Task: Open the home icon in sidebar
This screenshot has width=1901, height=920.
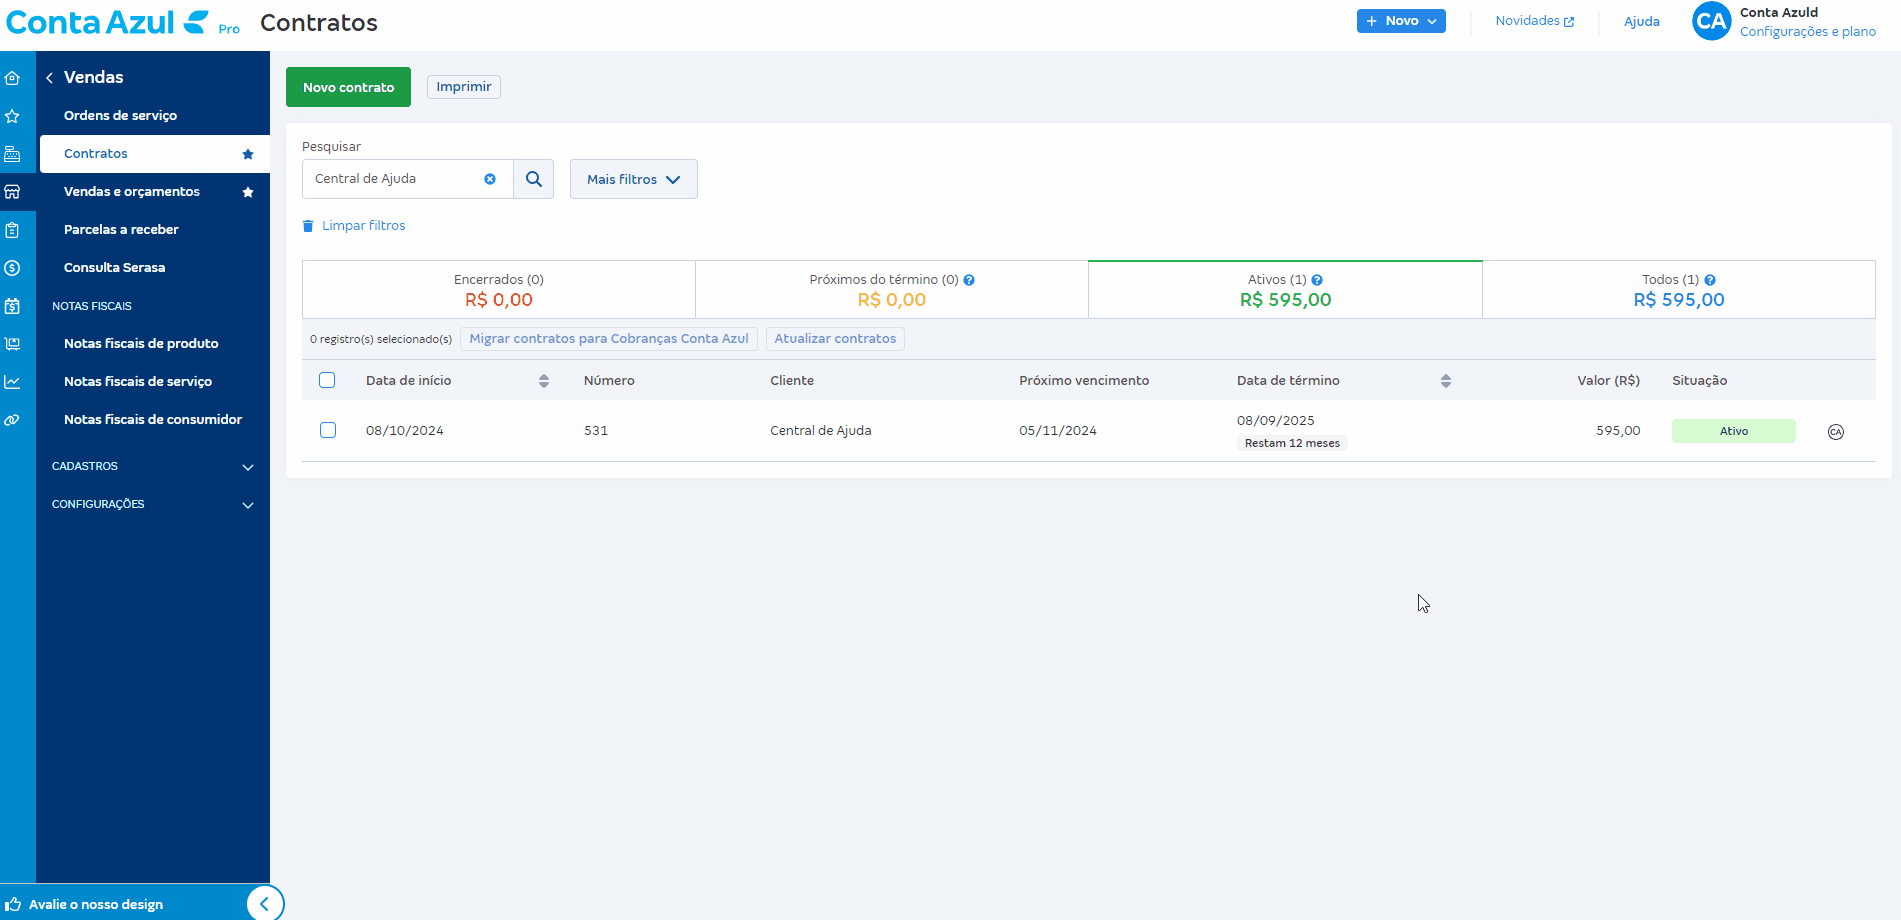Action: point(12,78)
